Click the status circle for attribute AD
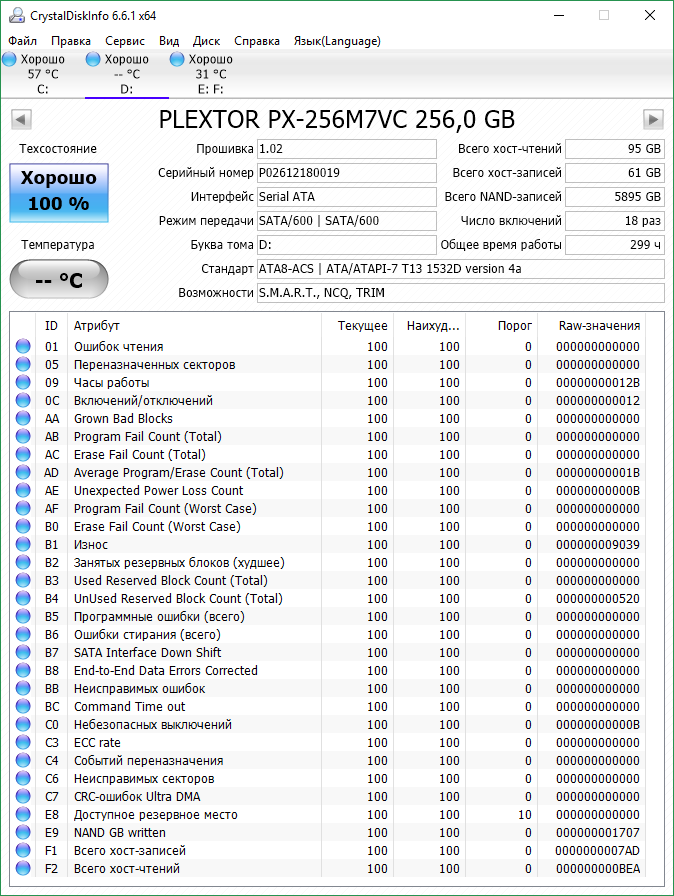 (23, 472)
